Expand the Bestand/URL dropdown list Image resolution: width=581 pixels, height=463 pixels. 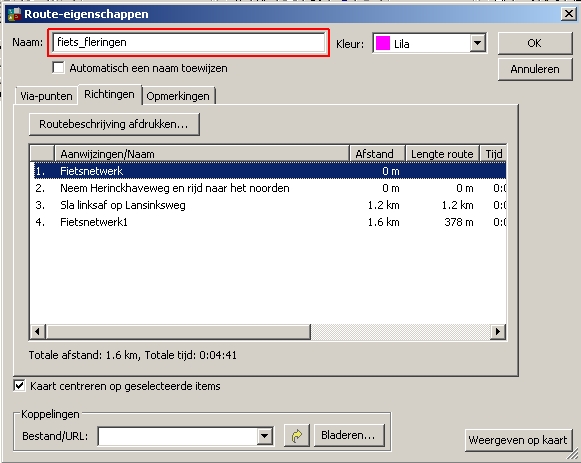pyautogui.click(x=265, y=436)
